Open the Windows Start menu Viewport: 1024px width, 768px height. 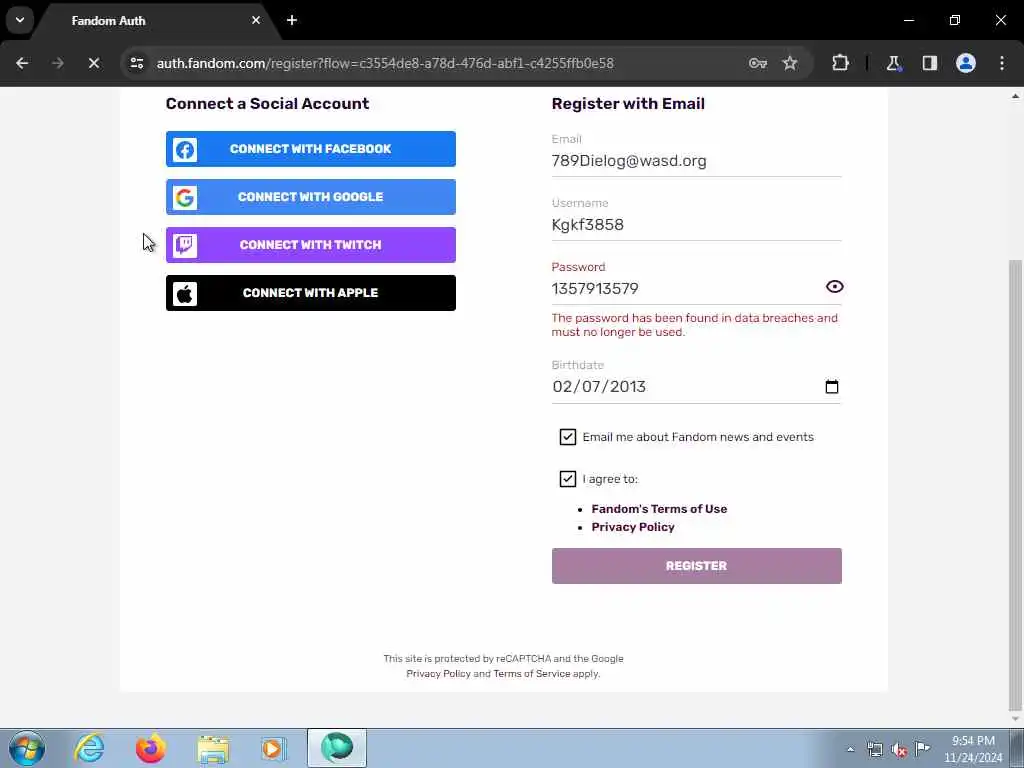27,748
